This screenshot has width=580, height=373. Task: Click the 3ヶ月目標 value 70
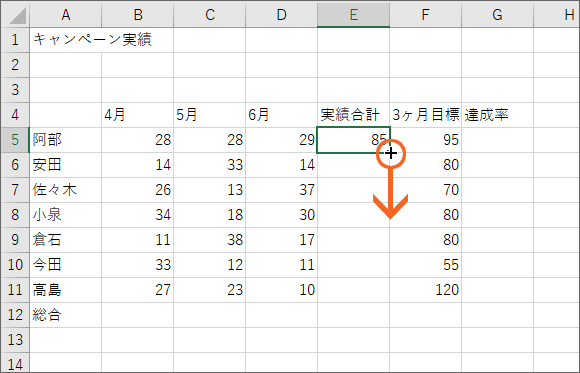coord(425,190)
